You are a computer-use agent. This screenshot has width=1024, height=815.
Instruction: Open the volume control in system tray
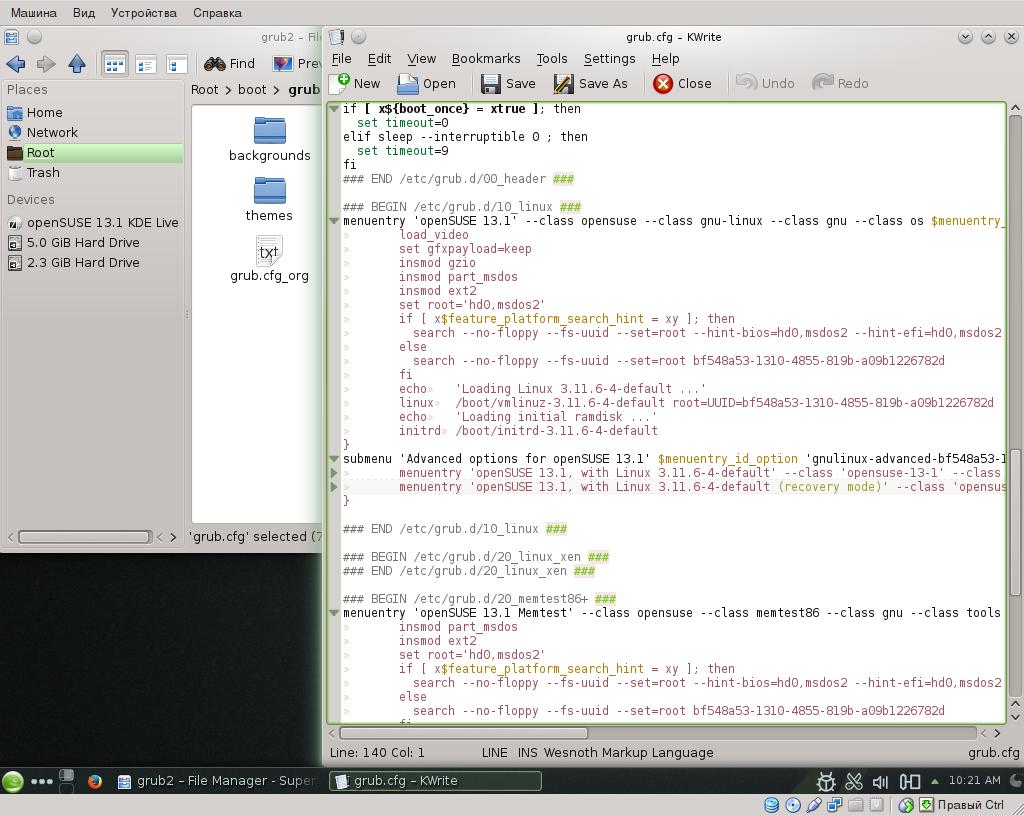pyautogui.click(x=881, y=781)
